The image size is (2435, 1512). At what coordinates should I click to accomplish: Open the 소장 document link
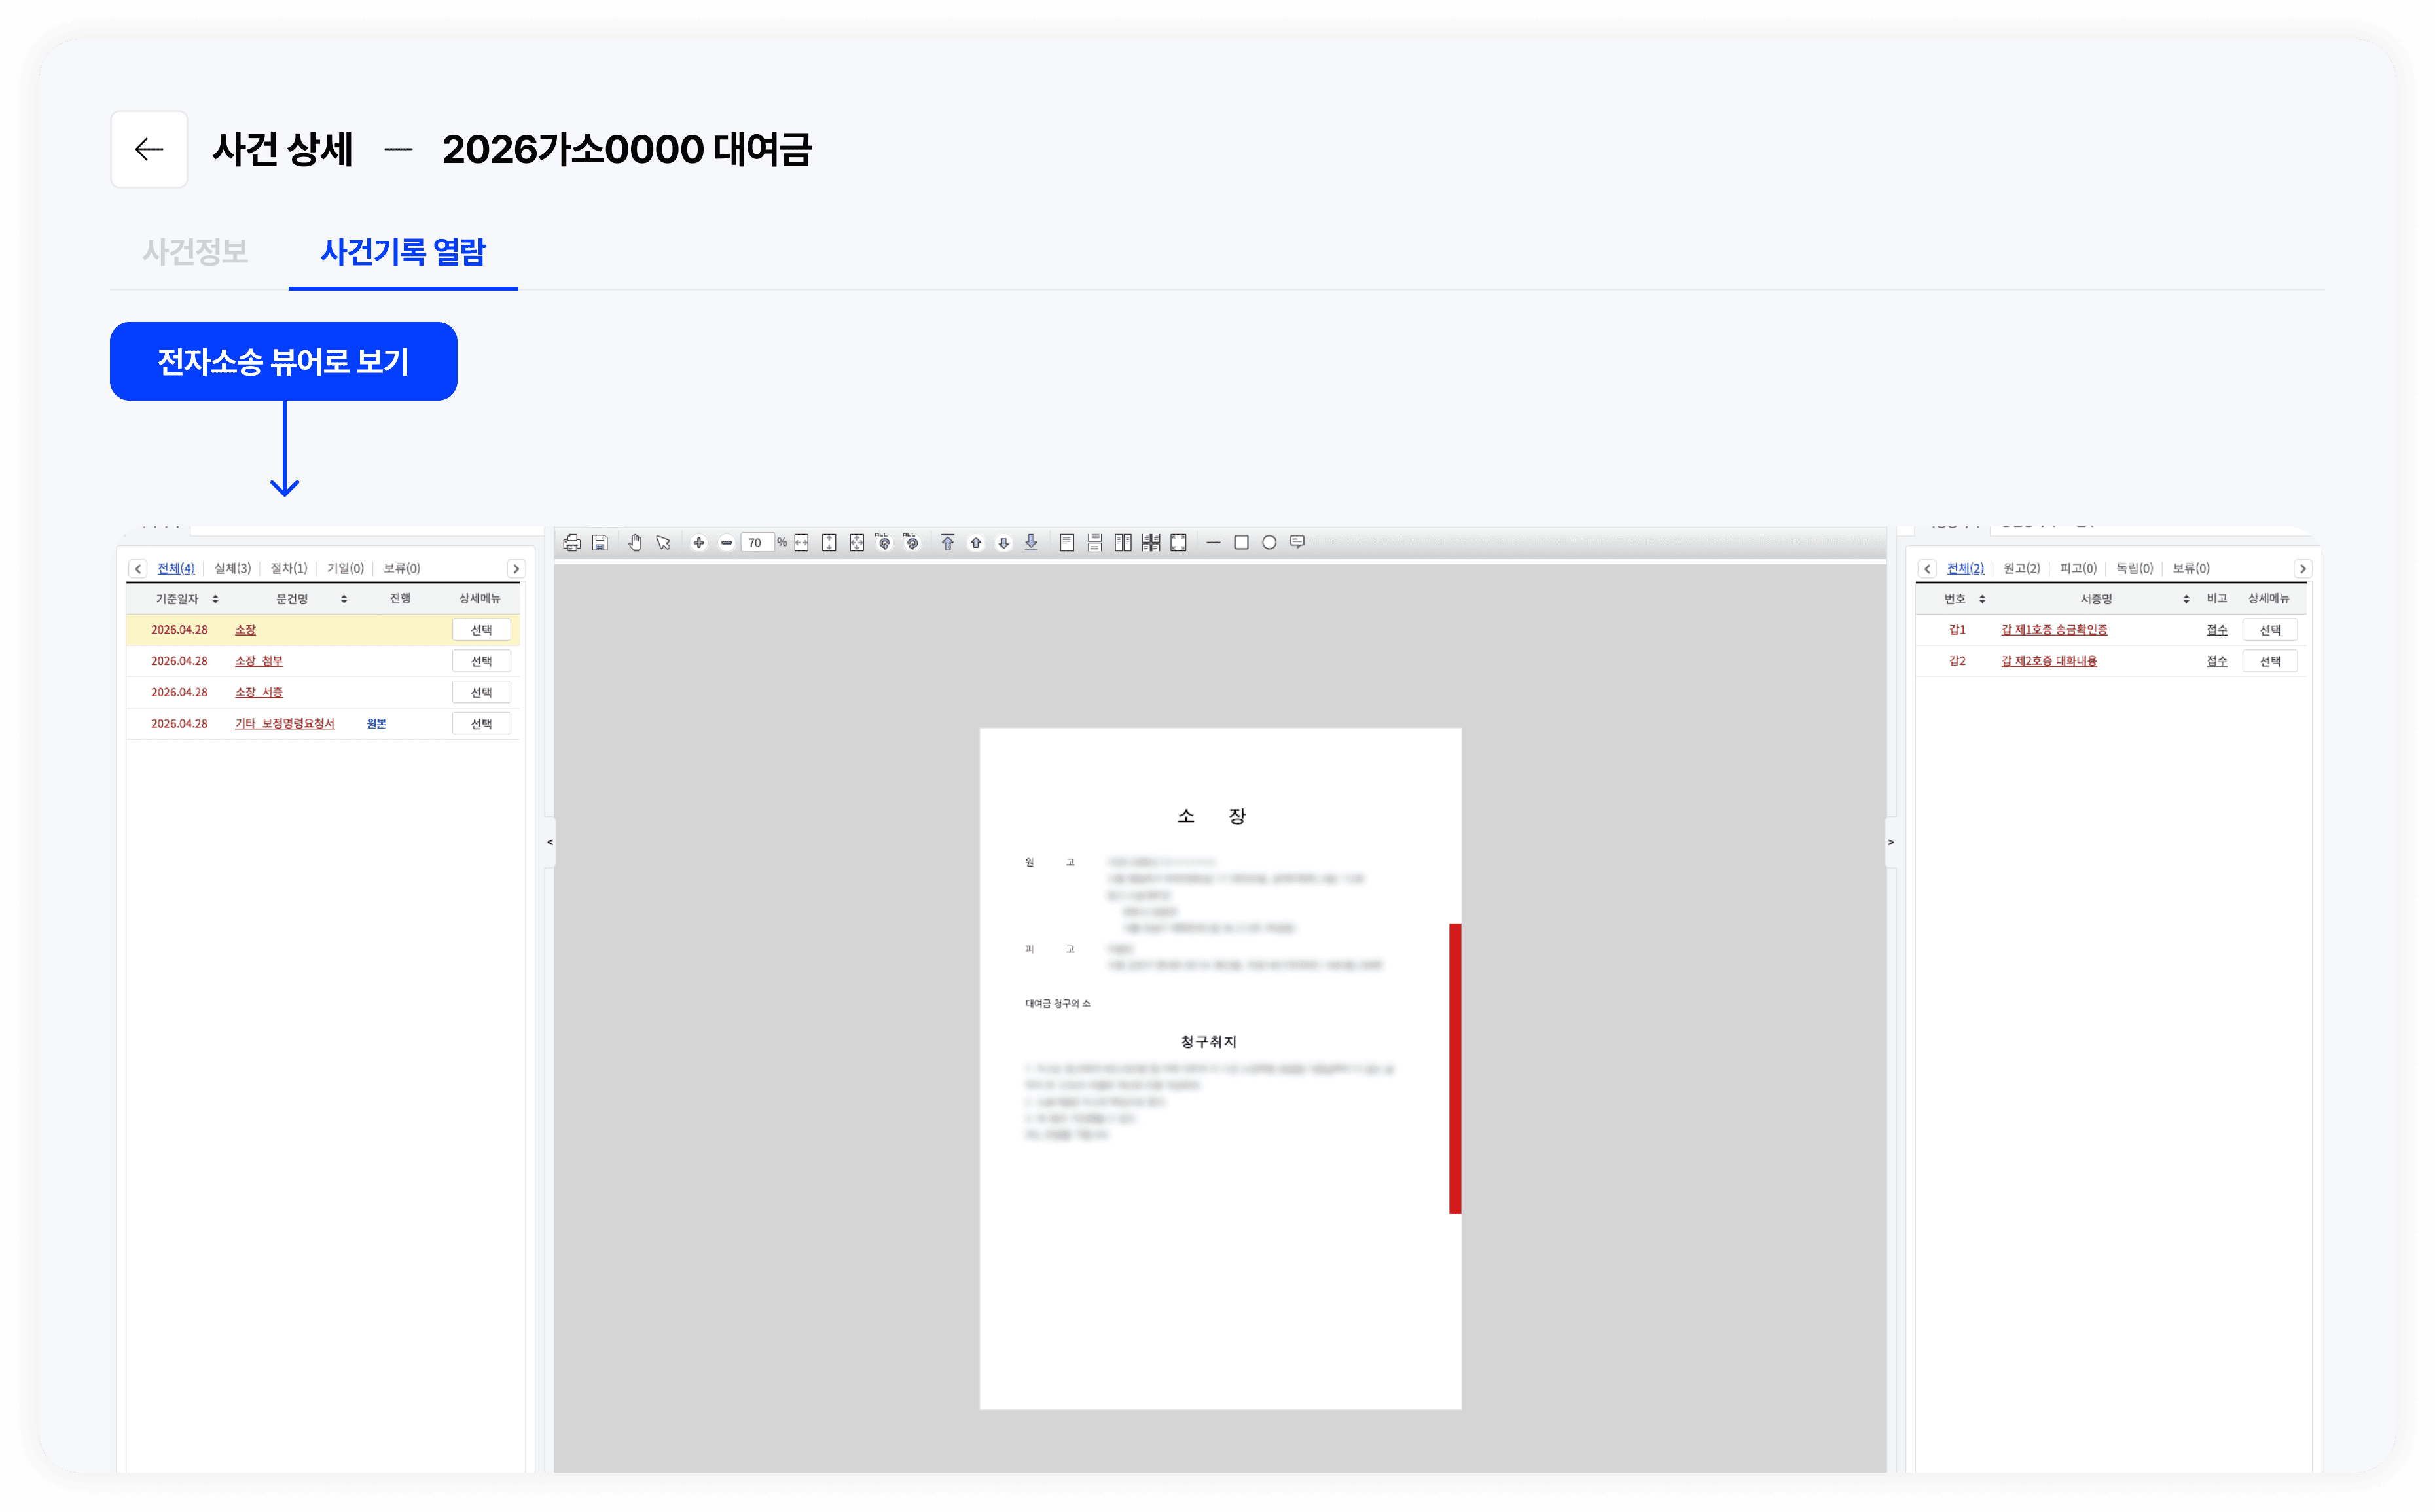[x=245, y=630]
